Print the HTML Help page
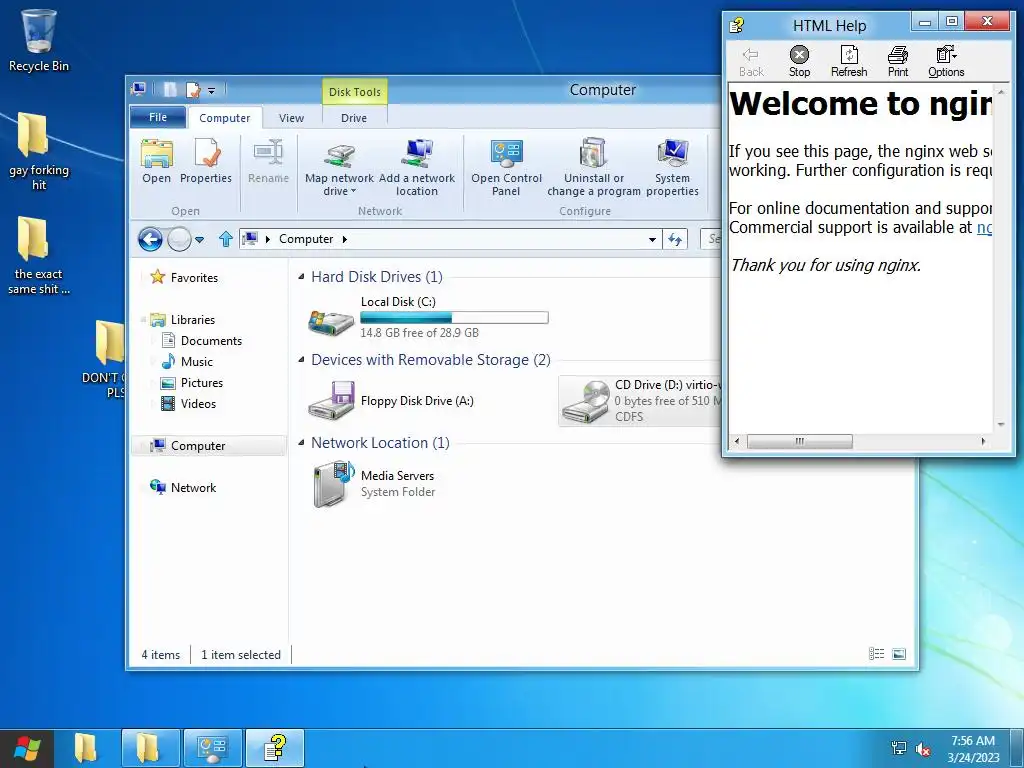The width and height of the screenshot is (1024, 768). tap(898, 62)
